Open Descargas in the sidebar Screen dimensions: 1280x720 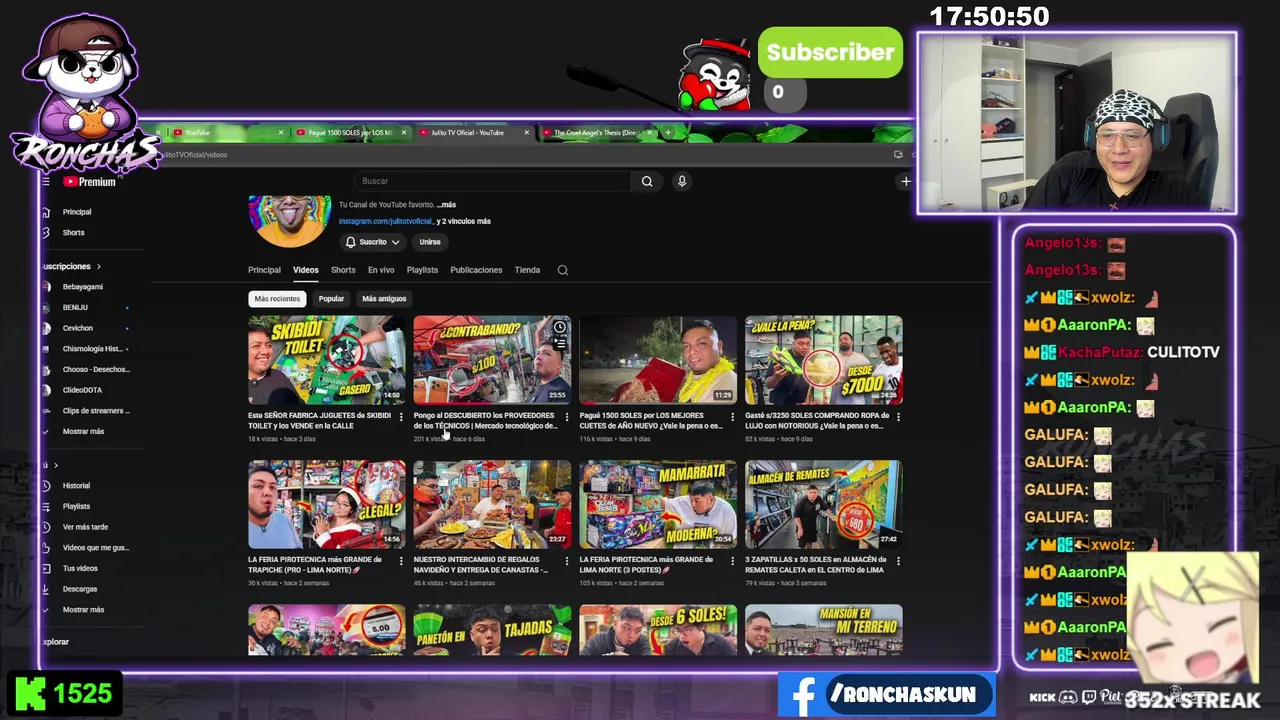(x=80, y=589)
